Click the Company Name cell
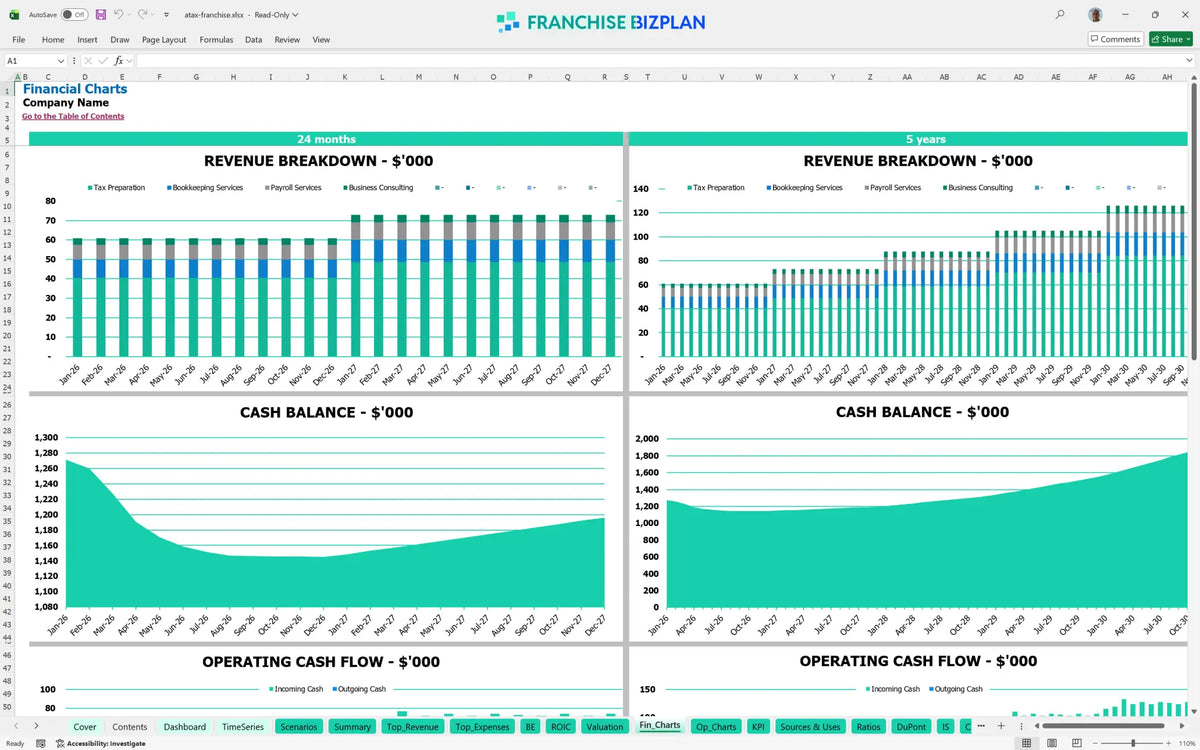This screenshot has width=1200, height=750. (x=66, y=103)
